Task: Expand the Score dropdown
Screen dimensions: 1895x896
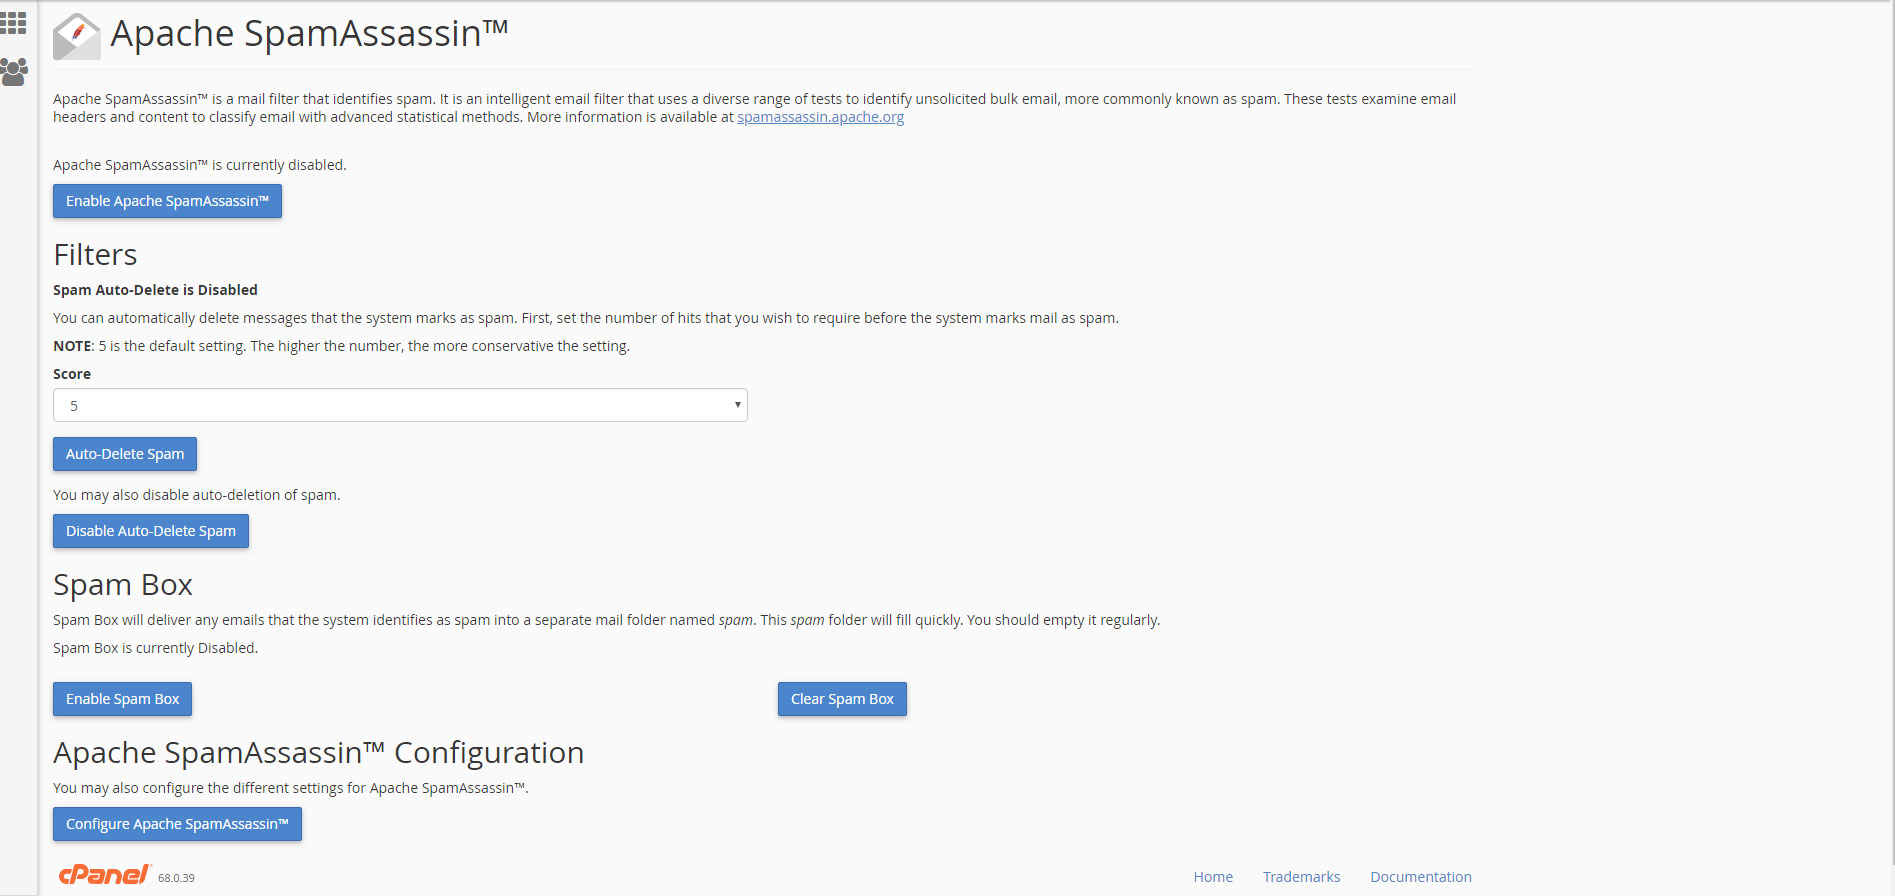Action: [400, 405]
